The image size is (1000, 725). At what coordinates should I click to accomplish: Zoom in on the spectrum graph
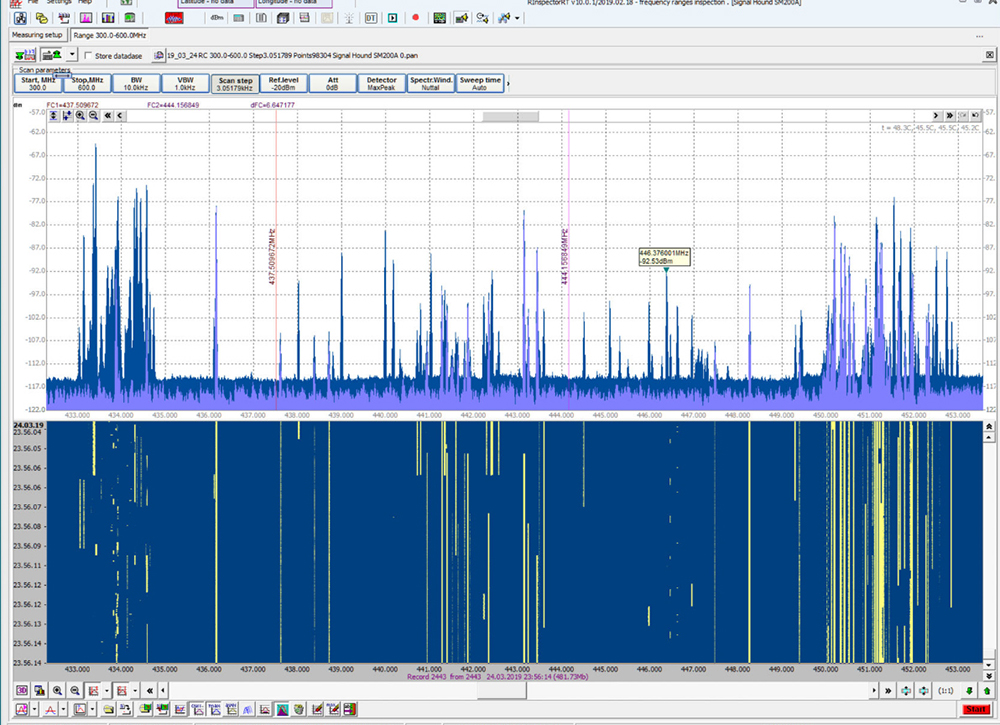point(80,115)
